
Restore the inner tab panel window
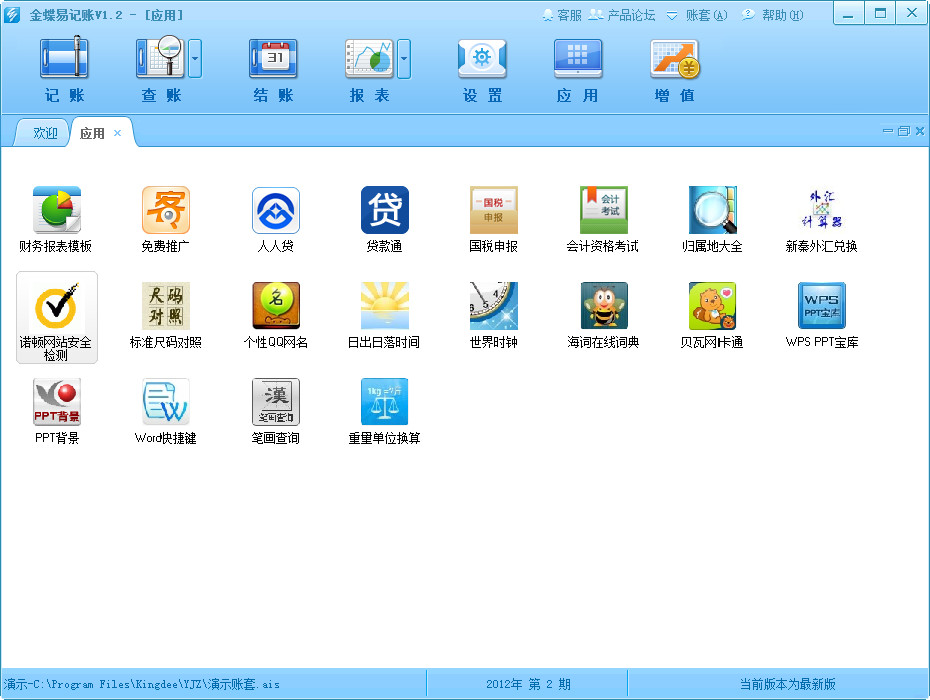coord(903,131)
